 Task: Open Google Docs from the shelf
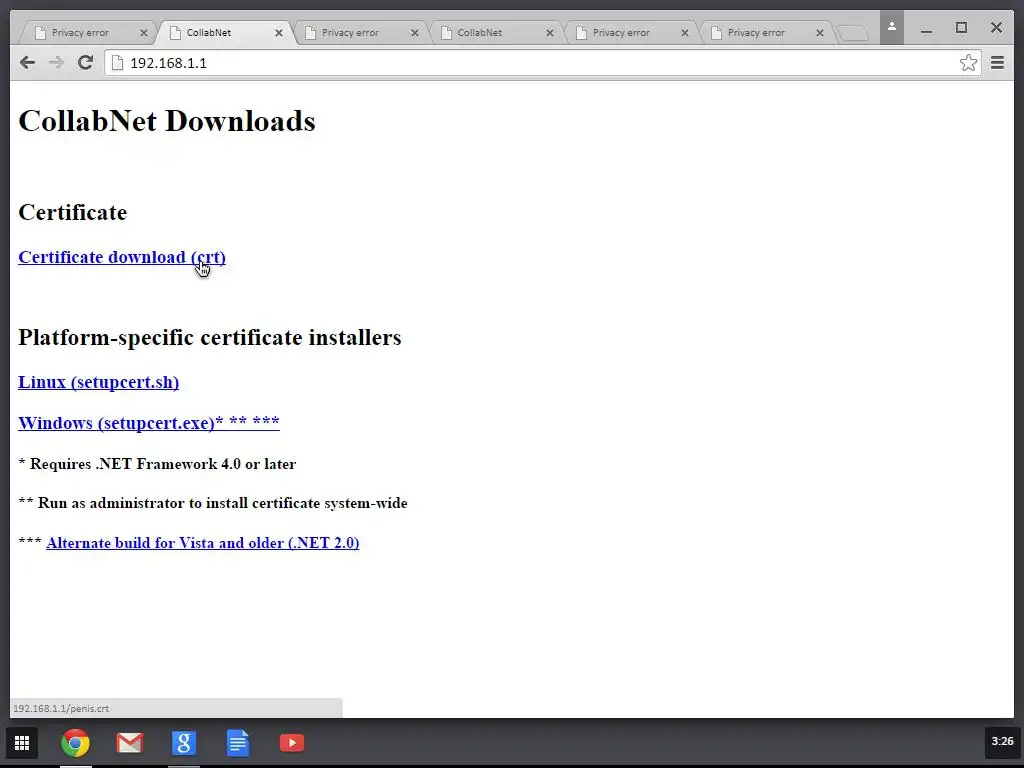(238, 743)
